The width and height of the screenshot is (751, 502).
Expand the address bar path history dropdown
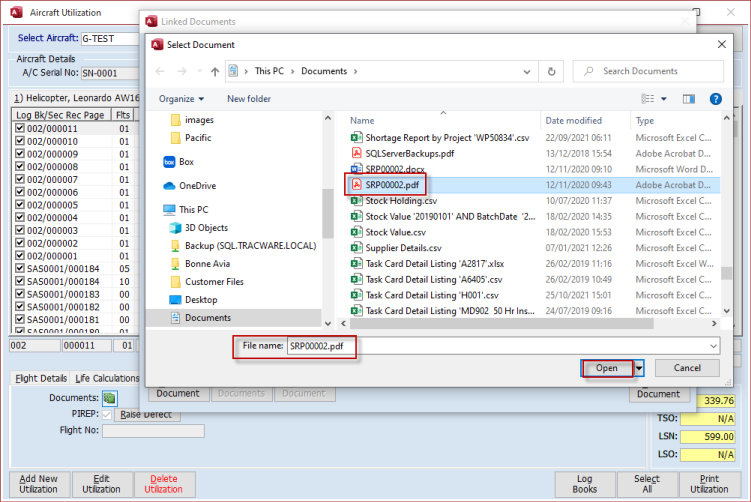(526, 72)
